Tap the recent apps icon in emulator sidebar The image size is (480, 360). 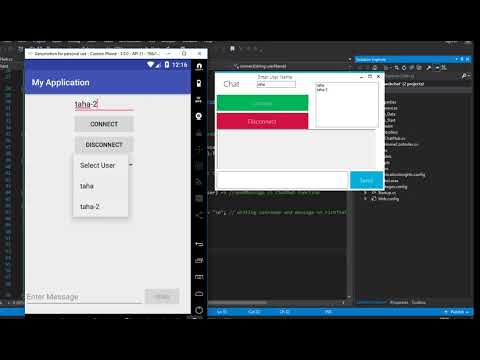[x=199, y=260]
